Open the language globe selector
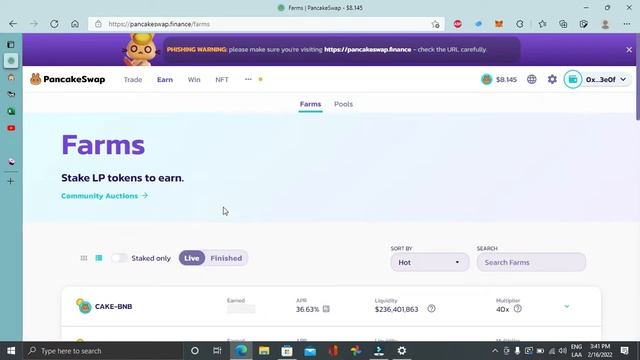The width and height of the screenshot is (640, 360). [x=531, y=79]
